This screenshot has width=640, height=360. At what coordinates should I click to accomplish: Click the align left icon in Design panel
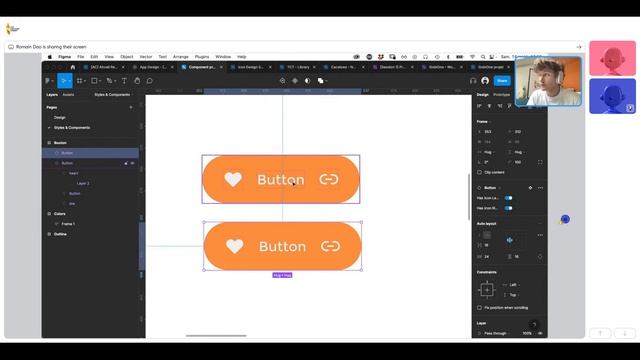point(479,106)
